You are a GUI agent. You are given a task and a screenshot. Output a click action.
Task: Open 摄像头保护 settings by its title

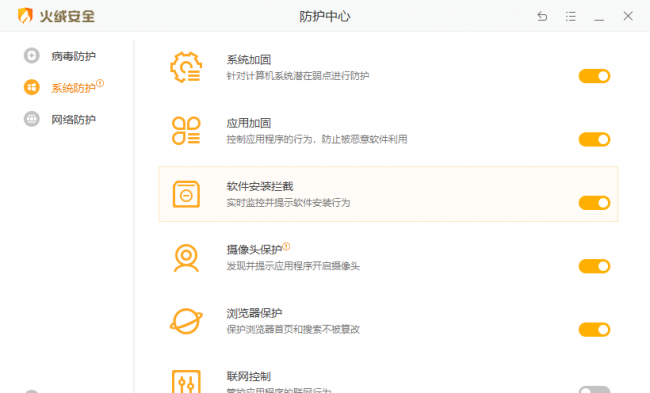(254, 250)
